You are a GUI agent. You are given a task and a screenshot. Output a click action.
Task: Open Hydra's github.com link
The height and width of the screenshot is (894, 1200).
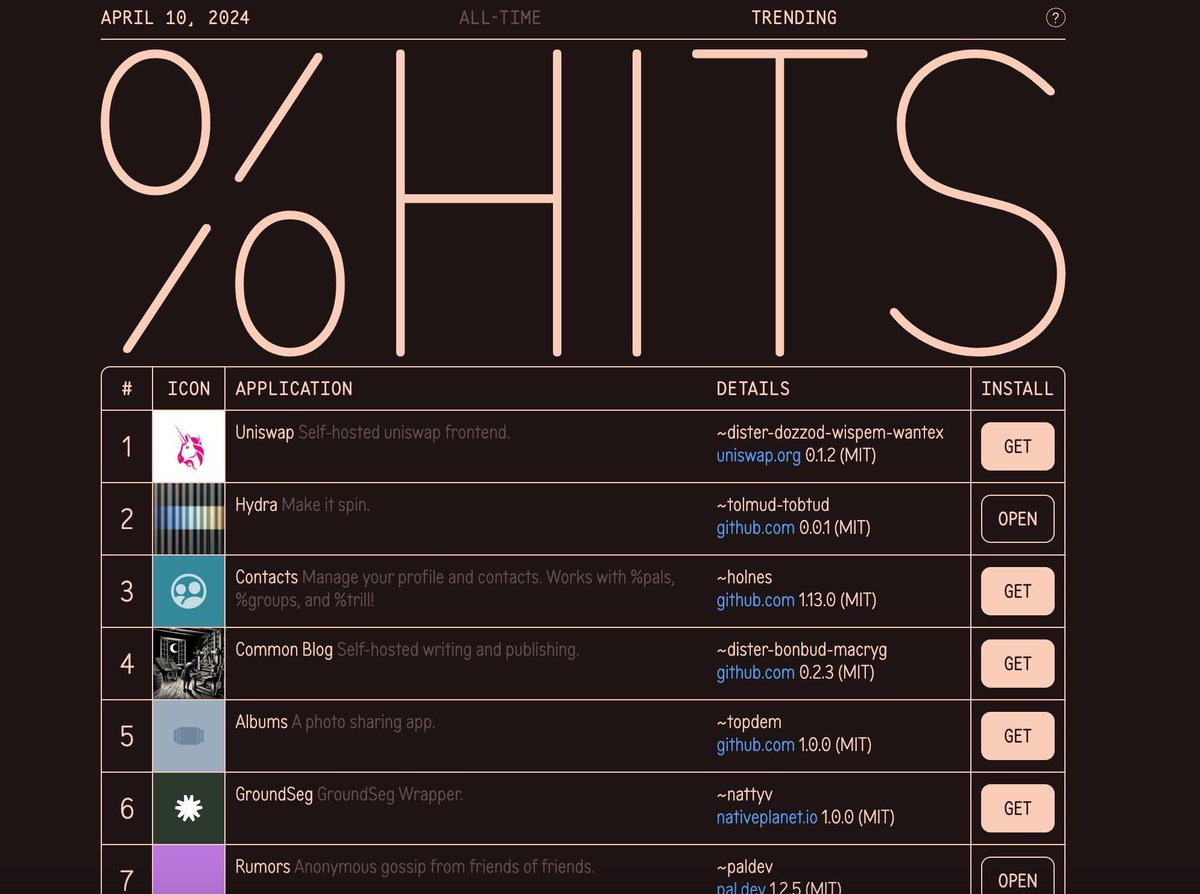[x=756, y=528]
